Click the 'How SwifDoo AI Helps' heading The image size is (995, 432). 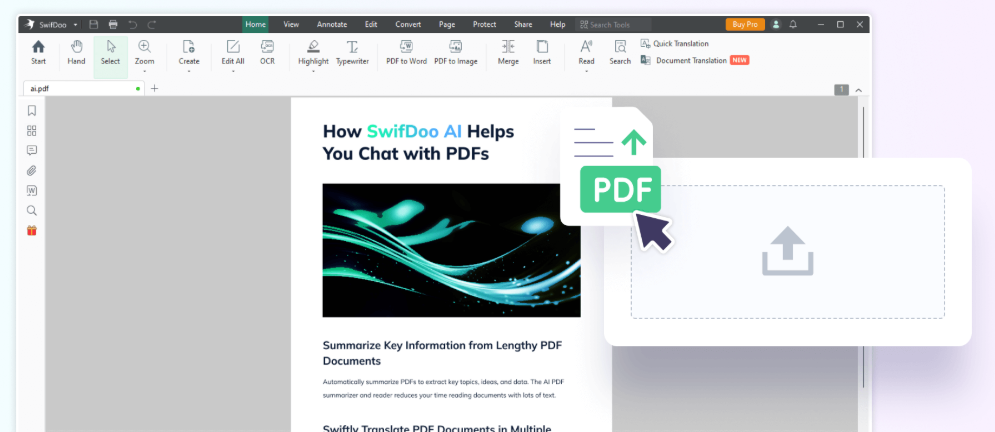tap(418, 131)
